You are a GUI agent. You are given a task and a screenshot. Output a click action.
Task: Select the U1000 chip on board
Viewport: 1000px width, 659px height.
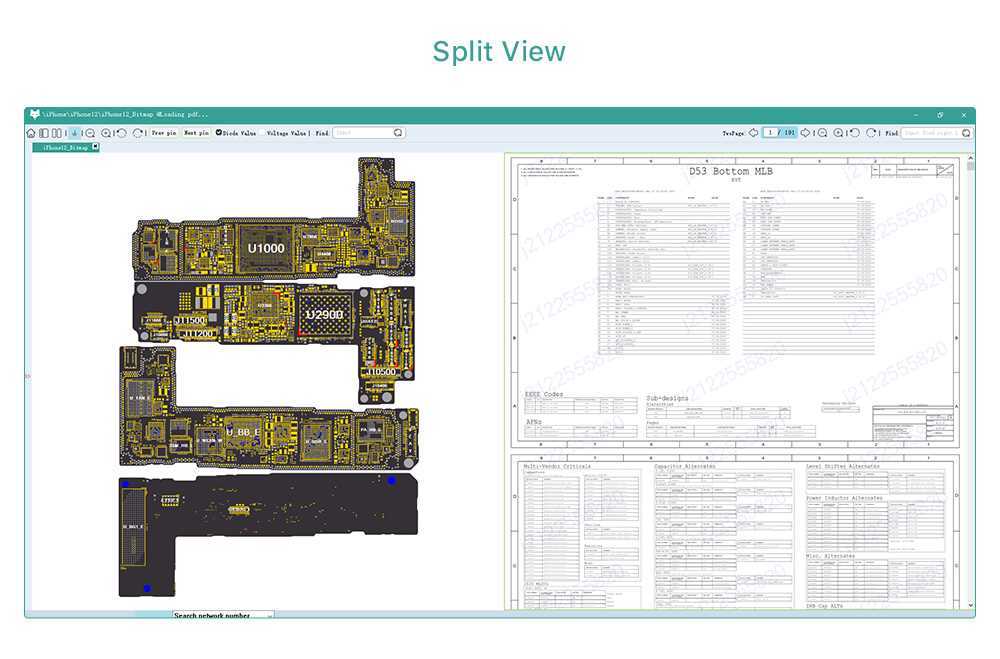tap(266, 248)
